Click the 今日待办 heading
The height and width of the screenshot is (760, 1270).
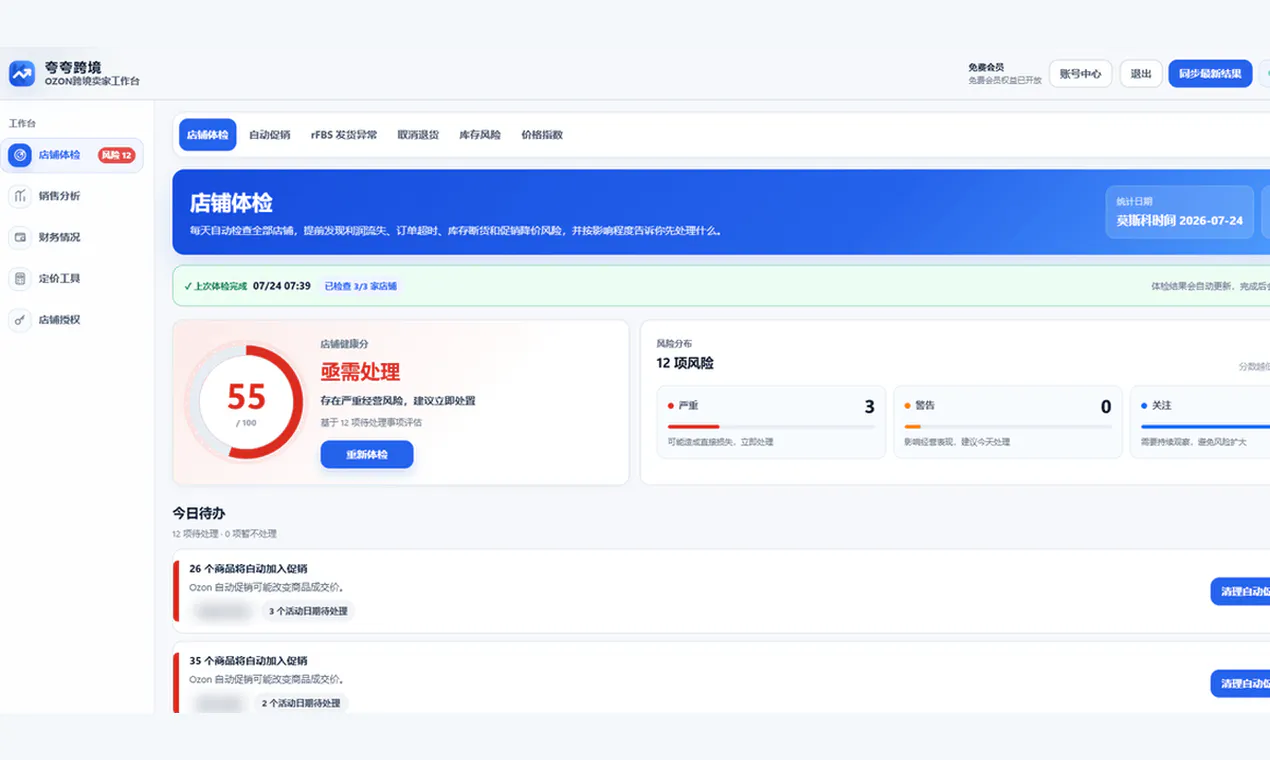pyautogui.click(x=198, y=513)
